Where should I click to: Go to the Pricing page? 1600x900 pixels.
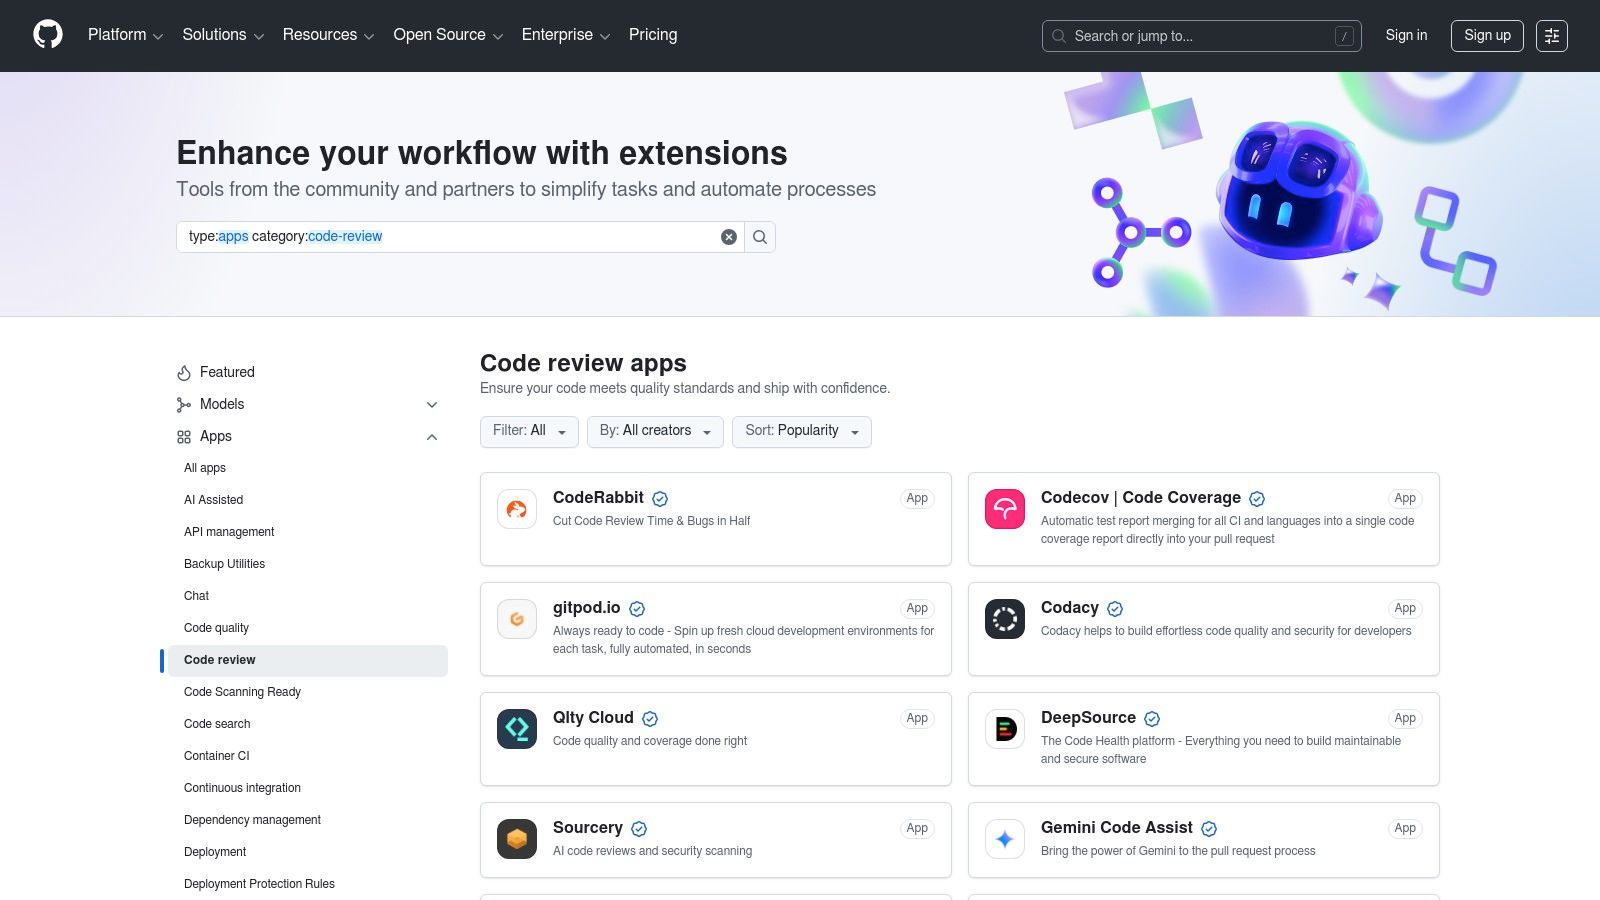pyautogui.click(x=653, y=35)
